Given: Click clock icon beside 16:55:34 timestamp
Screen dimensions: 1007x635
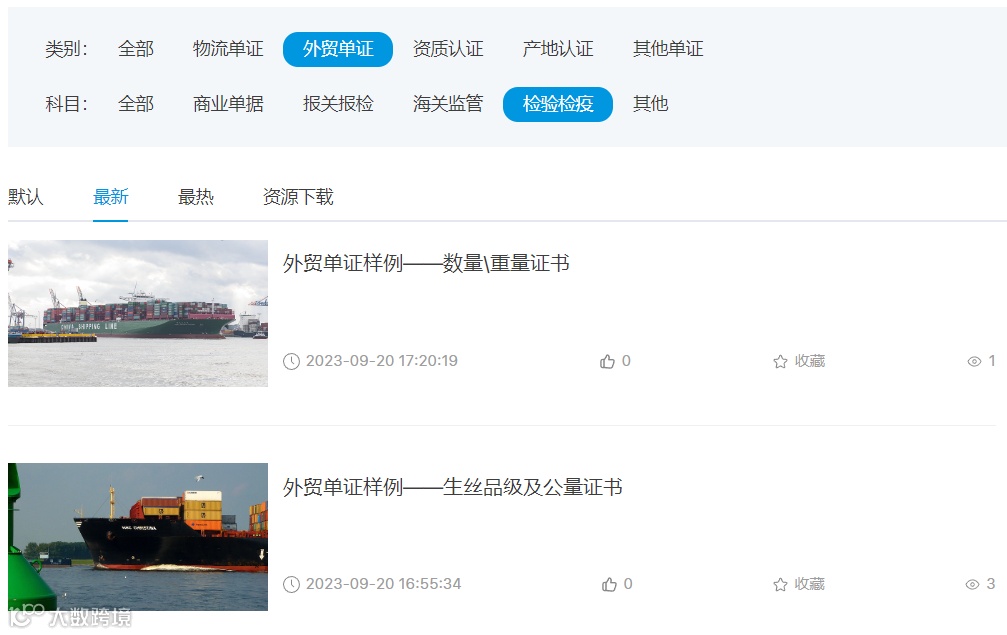Looking at the screenshot, I should [291, 584].
